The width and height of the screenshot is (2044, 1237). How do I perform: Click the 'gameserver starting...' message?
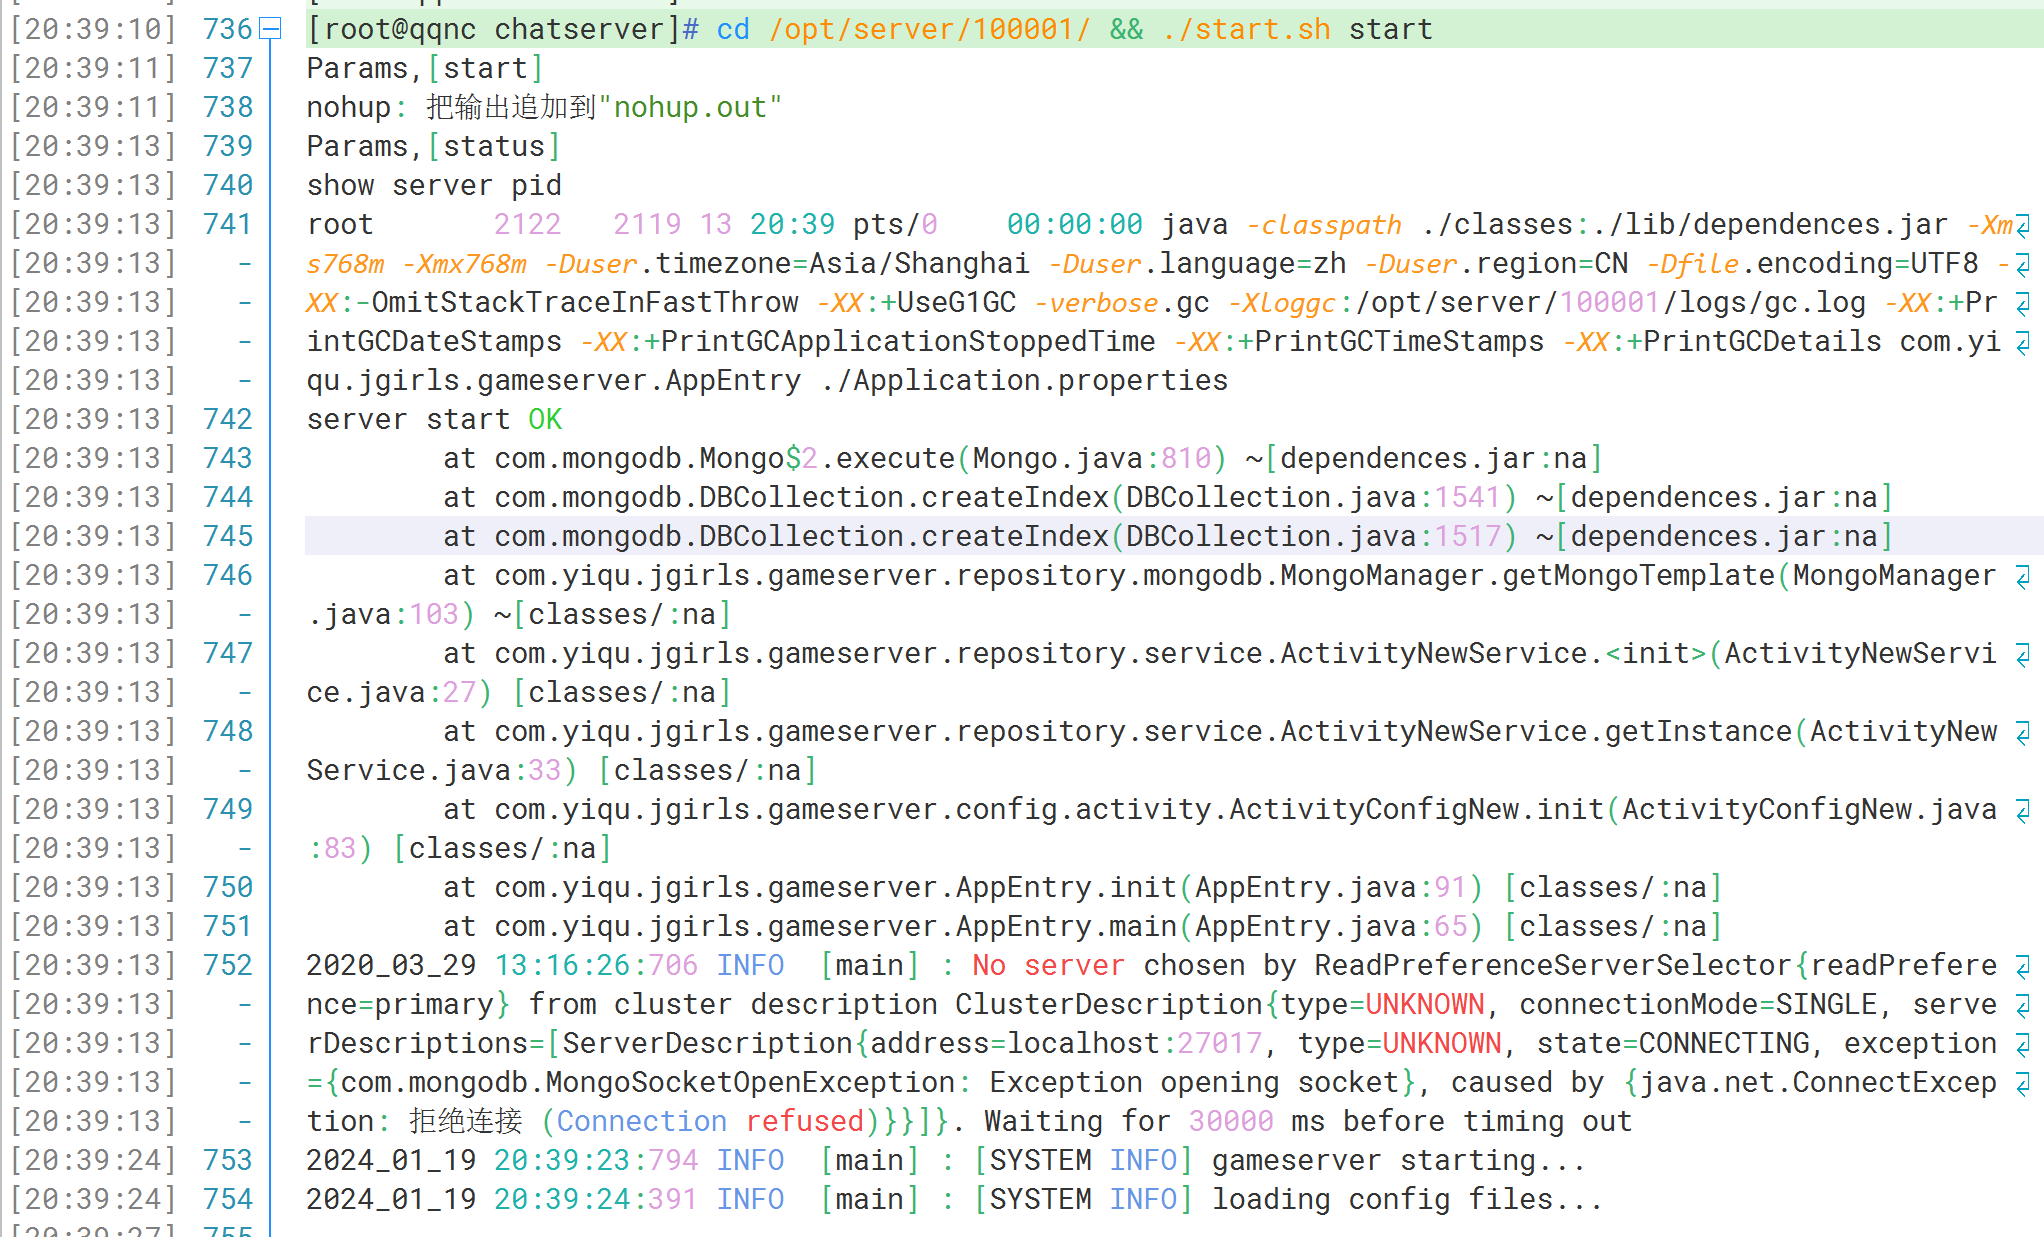(1399, 1160)
